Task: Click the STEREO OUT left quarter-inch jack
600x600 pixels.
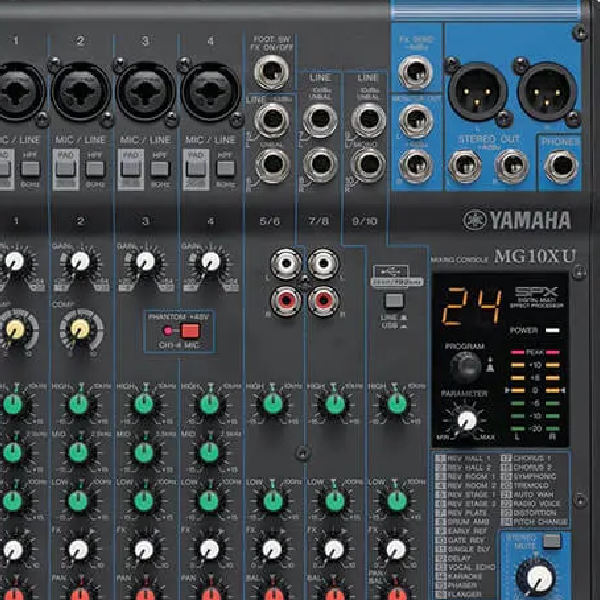Action: point(465,166)
